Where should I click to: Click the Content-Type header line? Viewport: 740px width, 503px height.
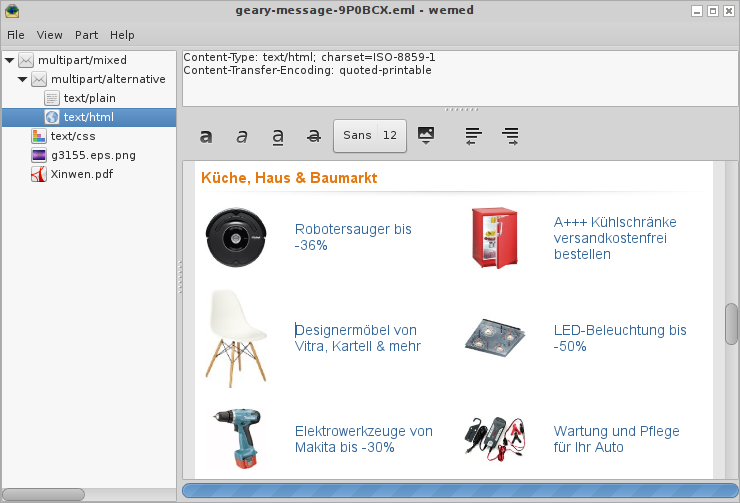[309, 57]
